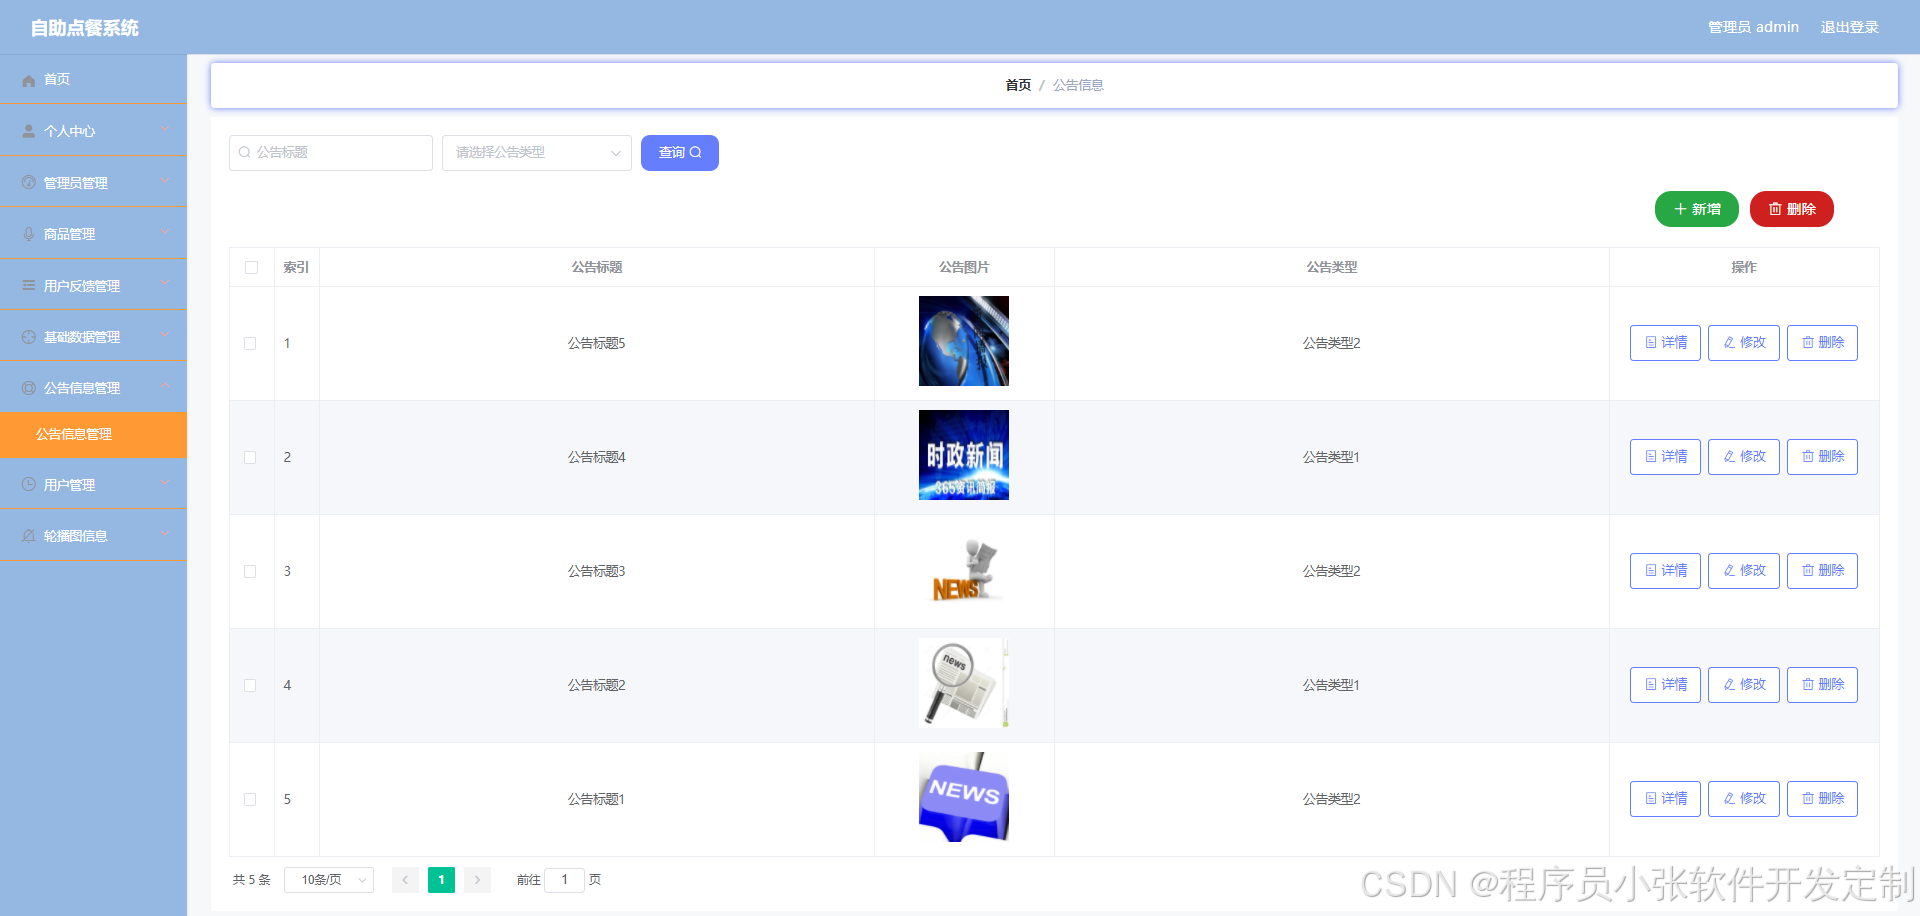Go to next page with right arrow
The image size is (1920, 916).
pyautogui.click(x=477, y=880)
